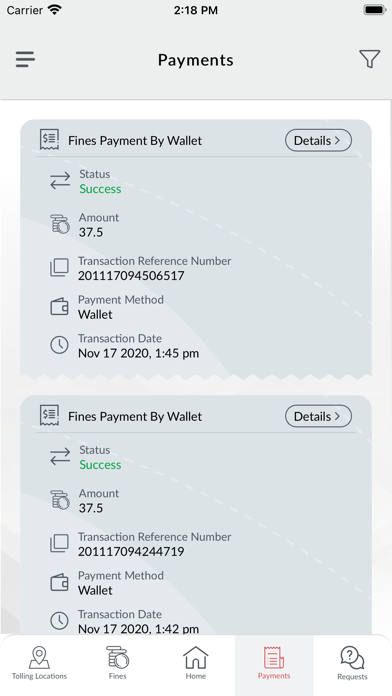Tap the first card title Fines Payment By Wallet
This screenshot has height=696, width=392.
[135, 141]
